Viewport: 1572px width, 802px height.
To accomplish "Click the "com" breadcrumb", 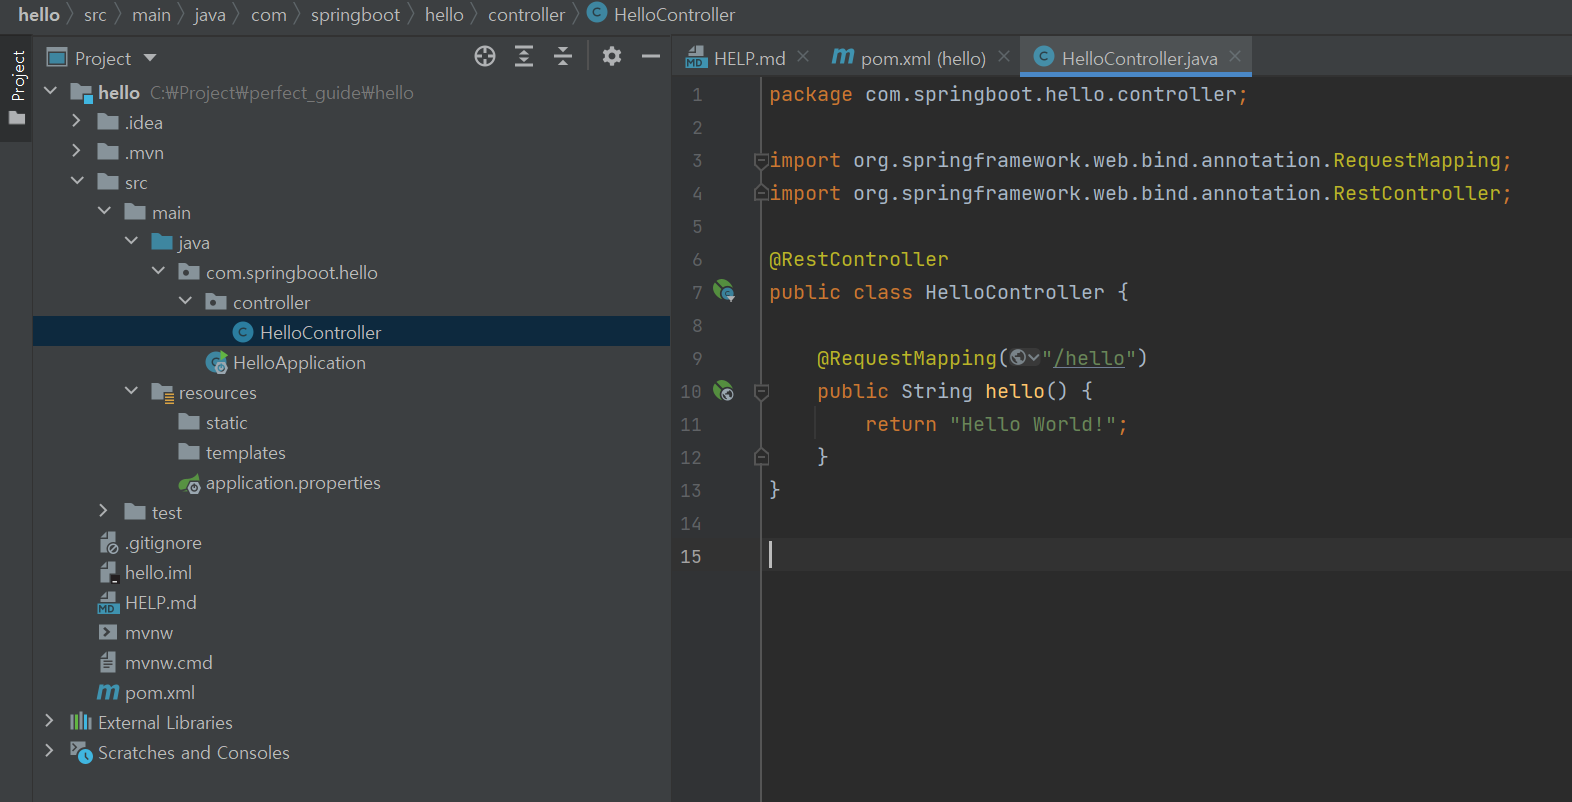I will click(x=269, y=14).
